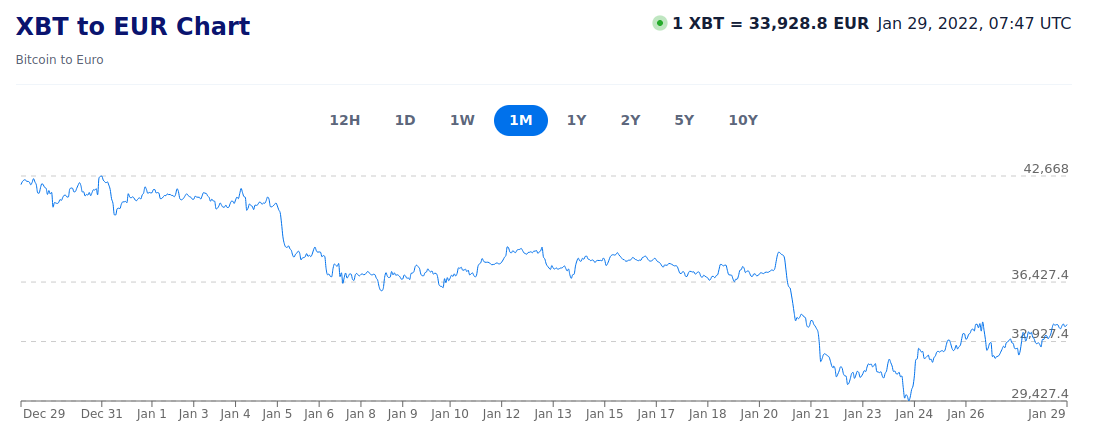
Task: Click the 32,927.4 y-axis label
Action: point(1040,334)
